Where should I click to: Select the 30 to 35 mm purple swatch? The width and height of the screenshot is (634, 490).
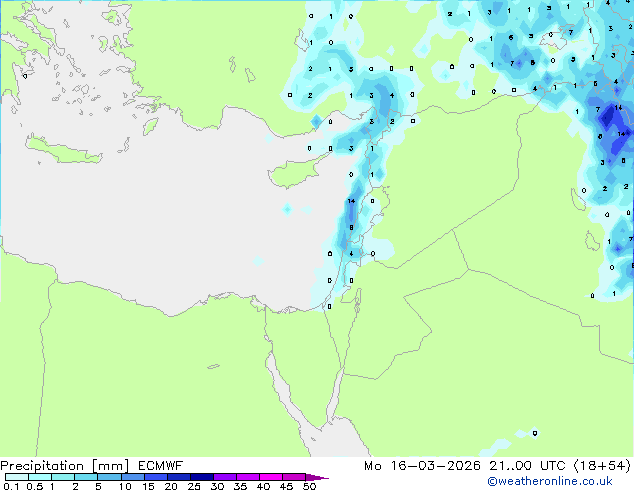click(x=225, y=477)
